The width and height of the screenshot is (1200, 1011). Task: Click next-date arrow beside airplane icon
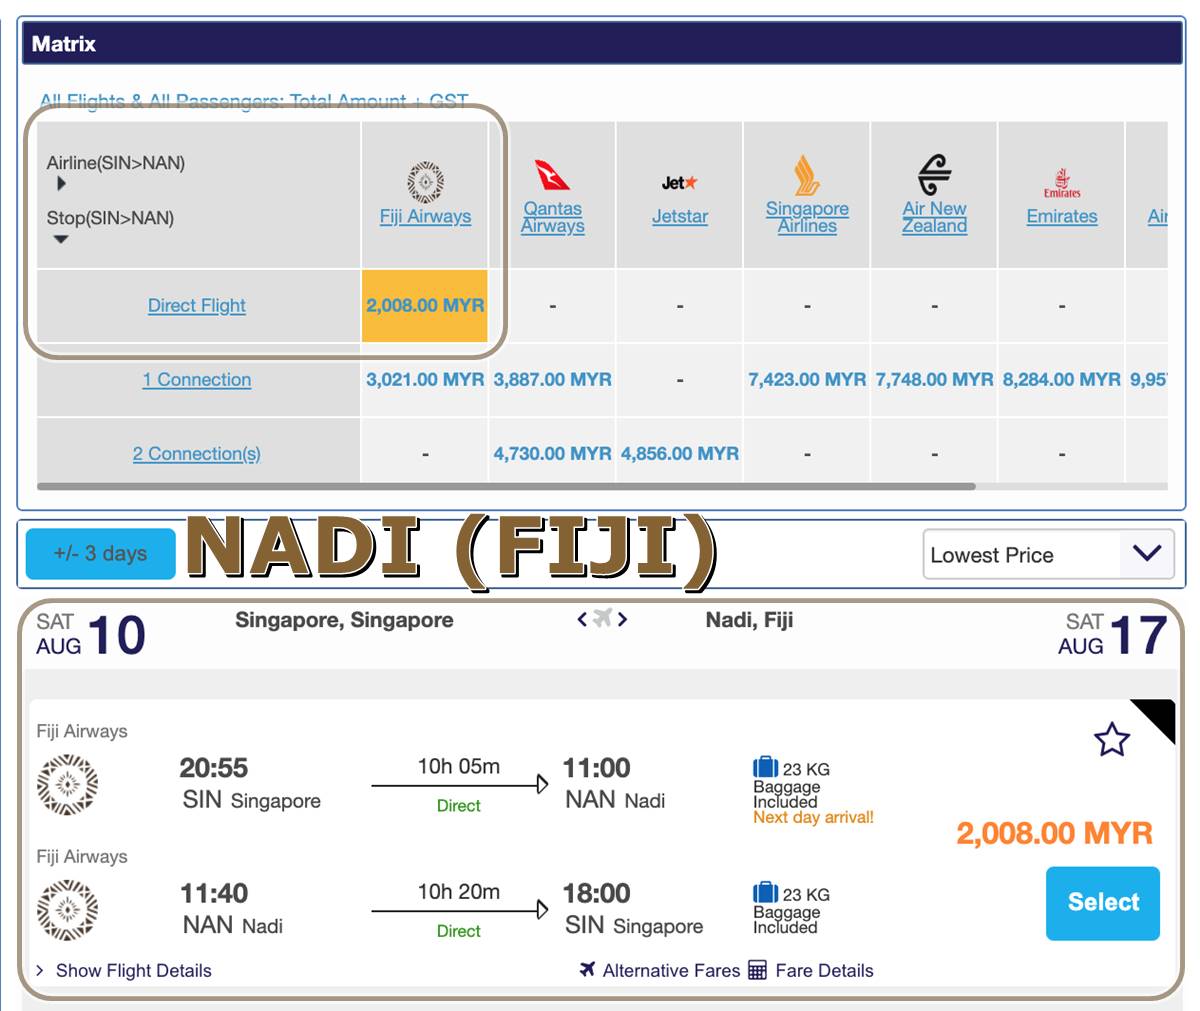tap(622, 620)
